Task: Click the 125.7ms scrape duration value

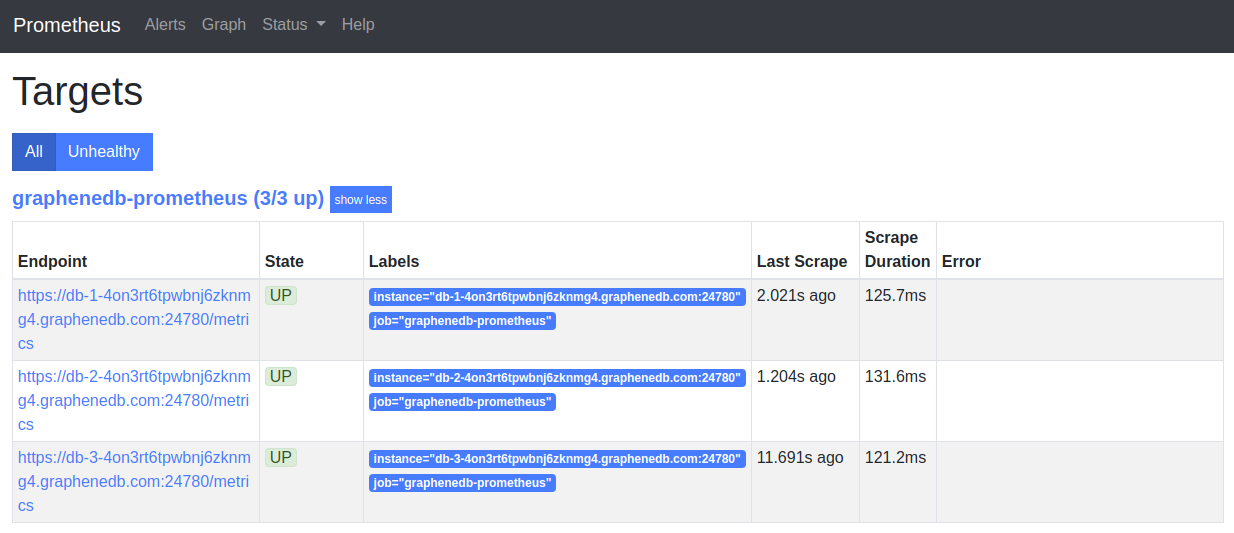Action: coord(895,295)
